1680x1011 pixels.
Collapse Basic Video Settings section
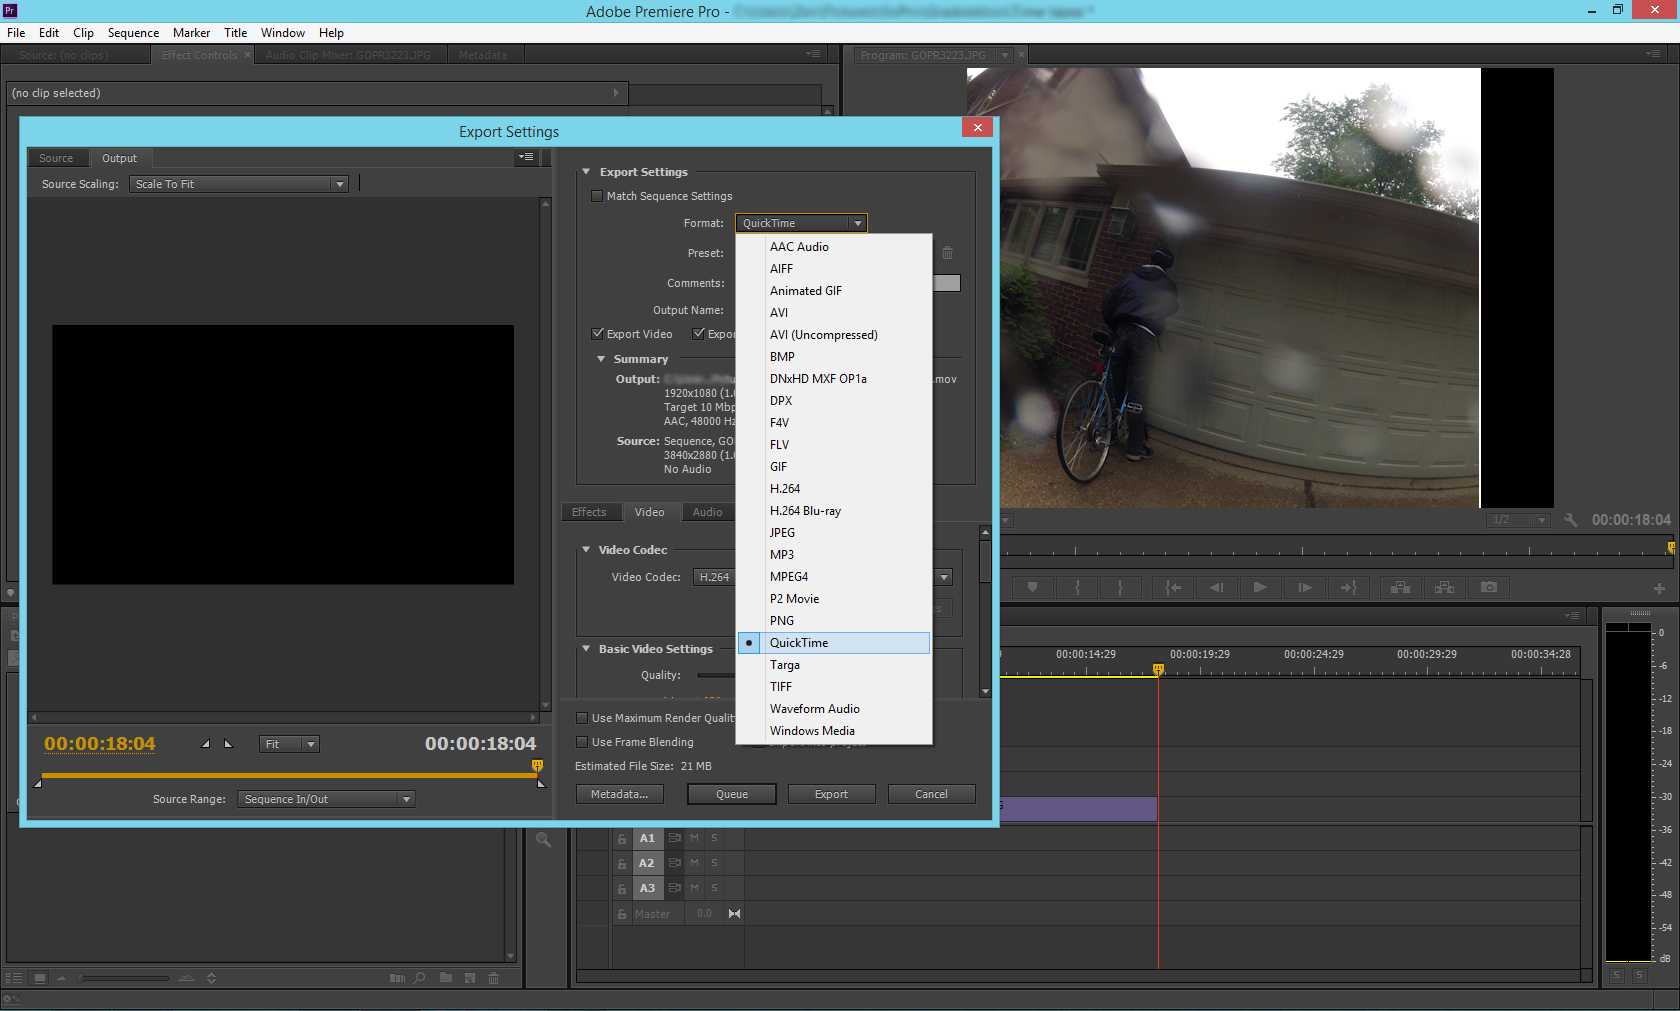pos(586,649)
